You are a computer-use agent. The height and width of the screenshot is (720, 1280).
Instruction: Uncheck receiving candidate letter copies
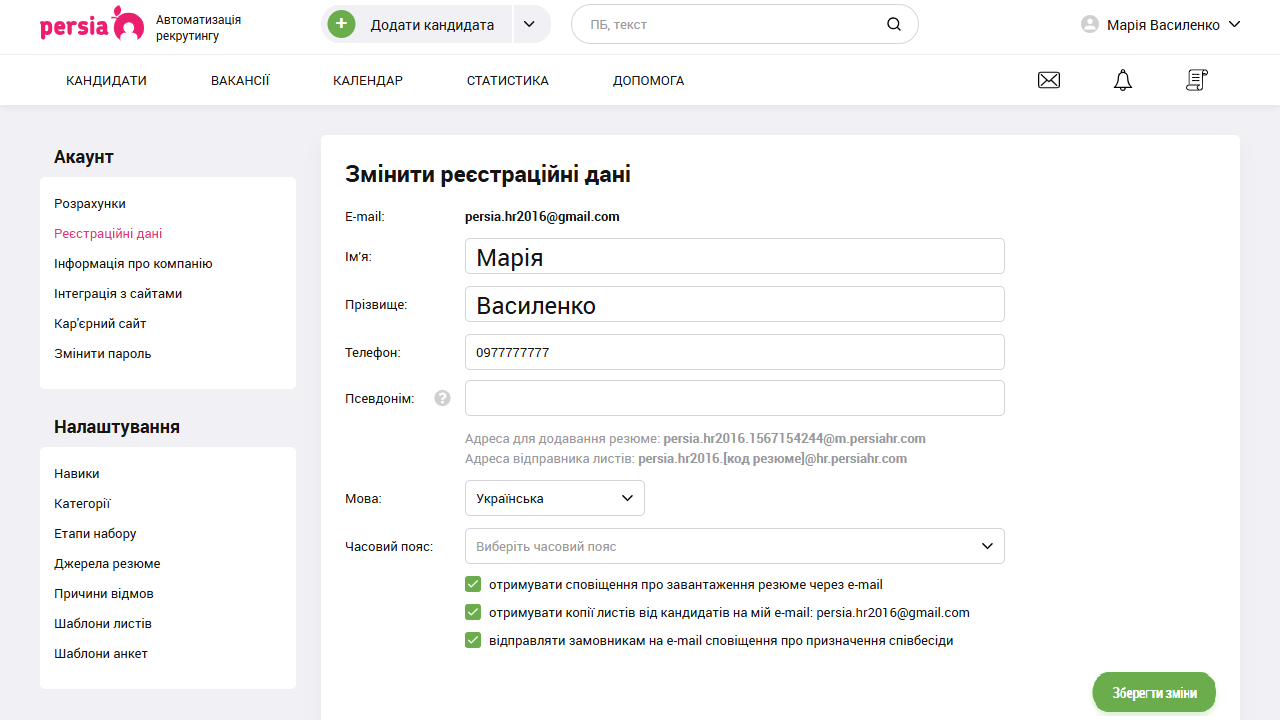pos(472,612)
